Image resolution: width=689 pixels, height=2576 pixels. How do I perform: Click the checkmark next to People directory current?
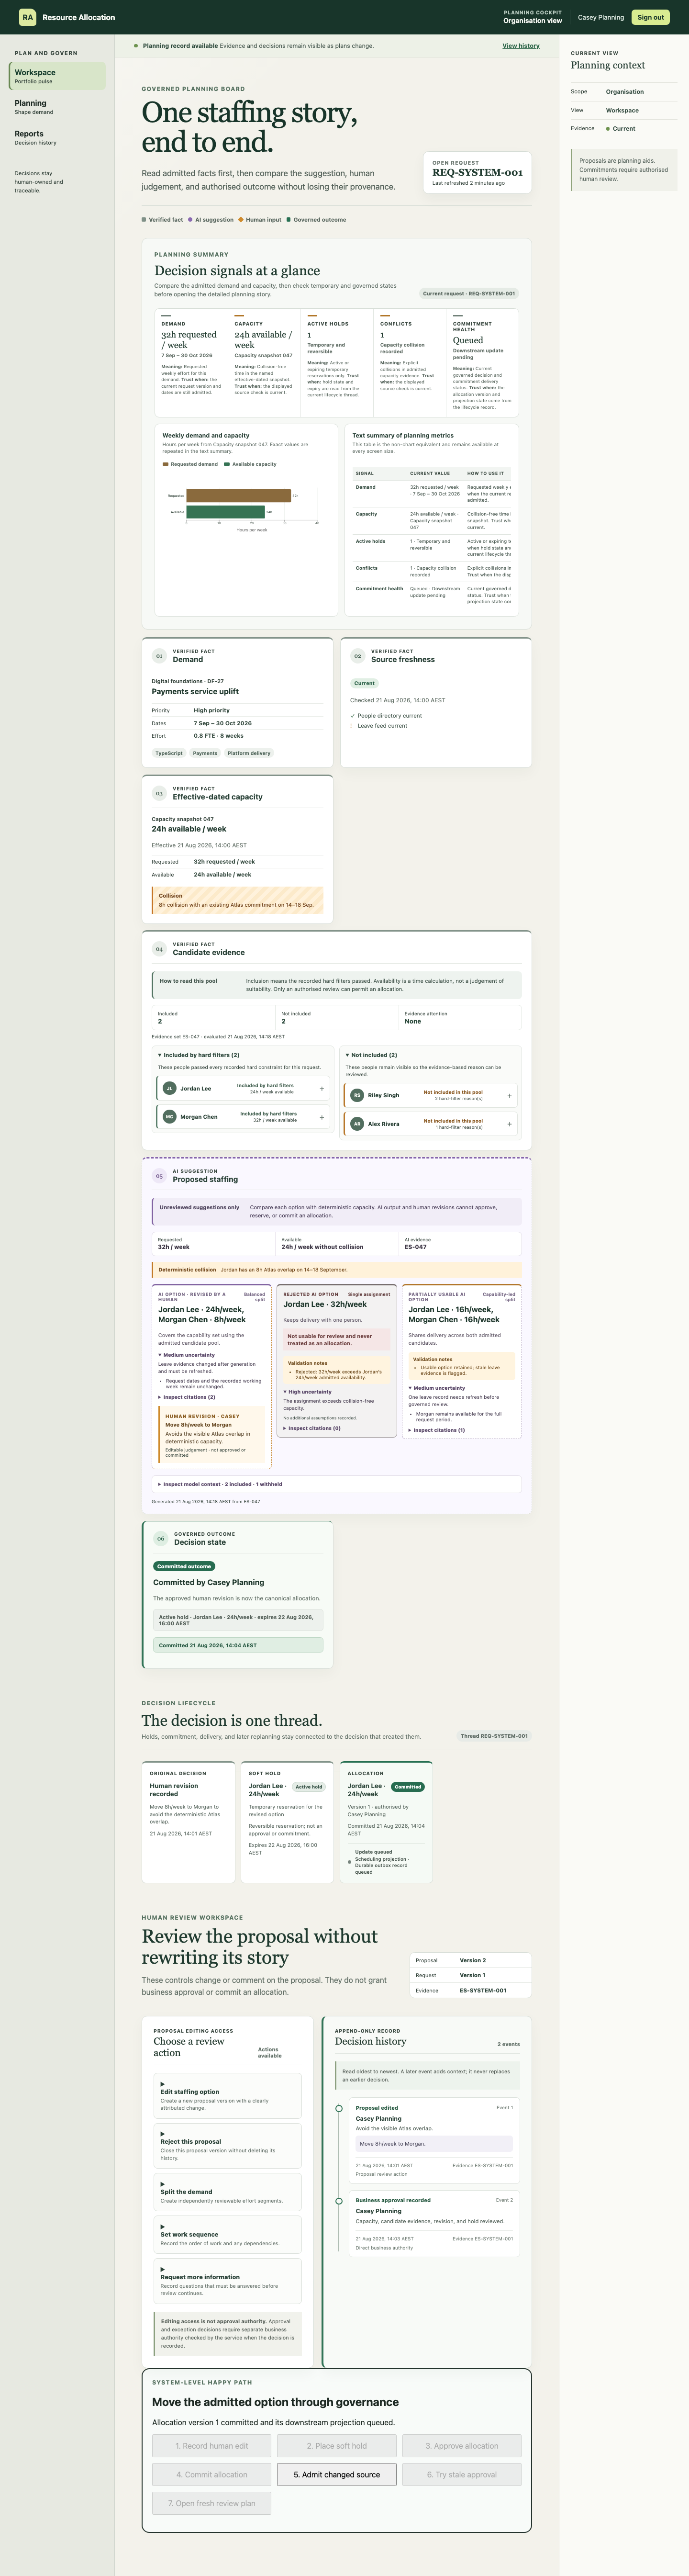point(353,716)
